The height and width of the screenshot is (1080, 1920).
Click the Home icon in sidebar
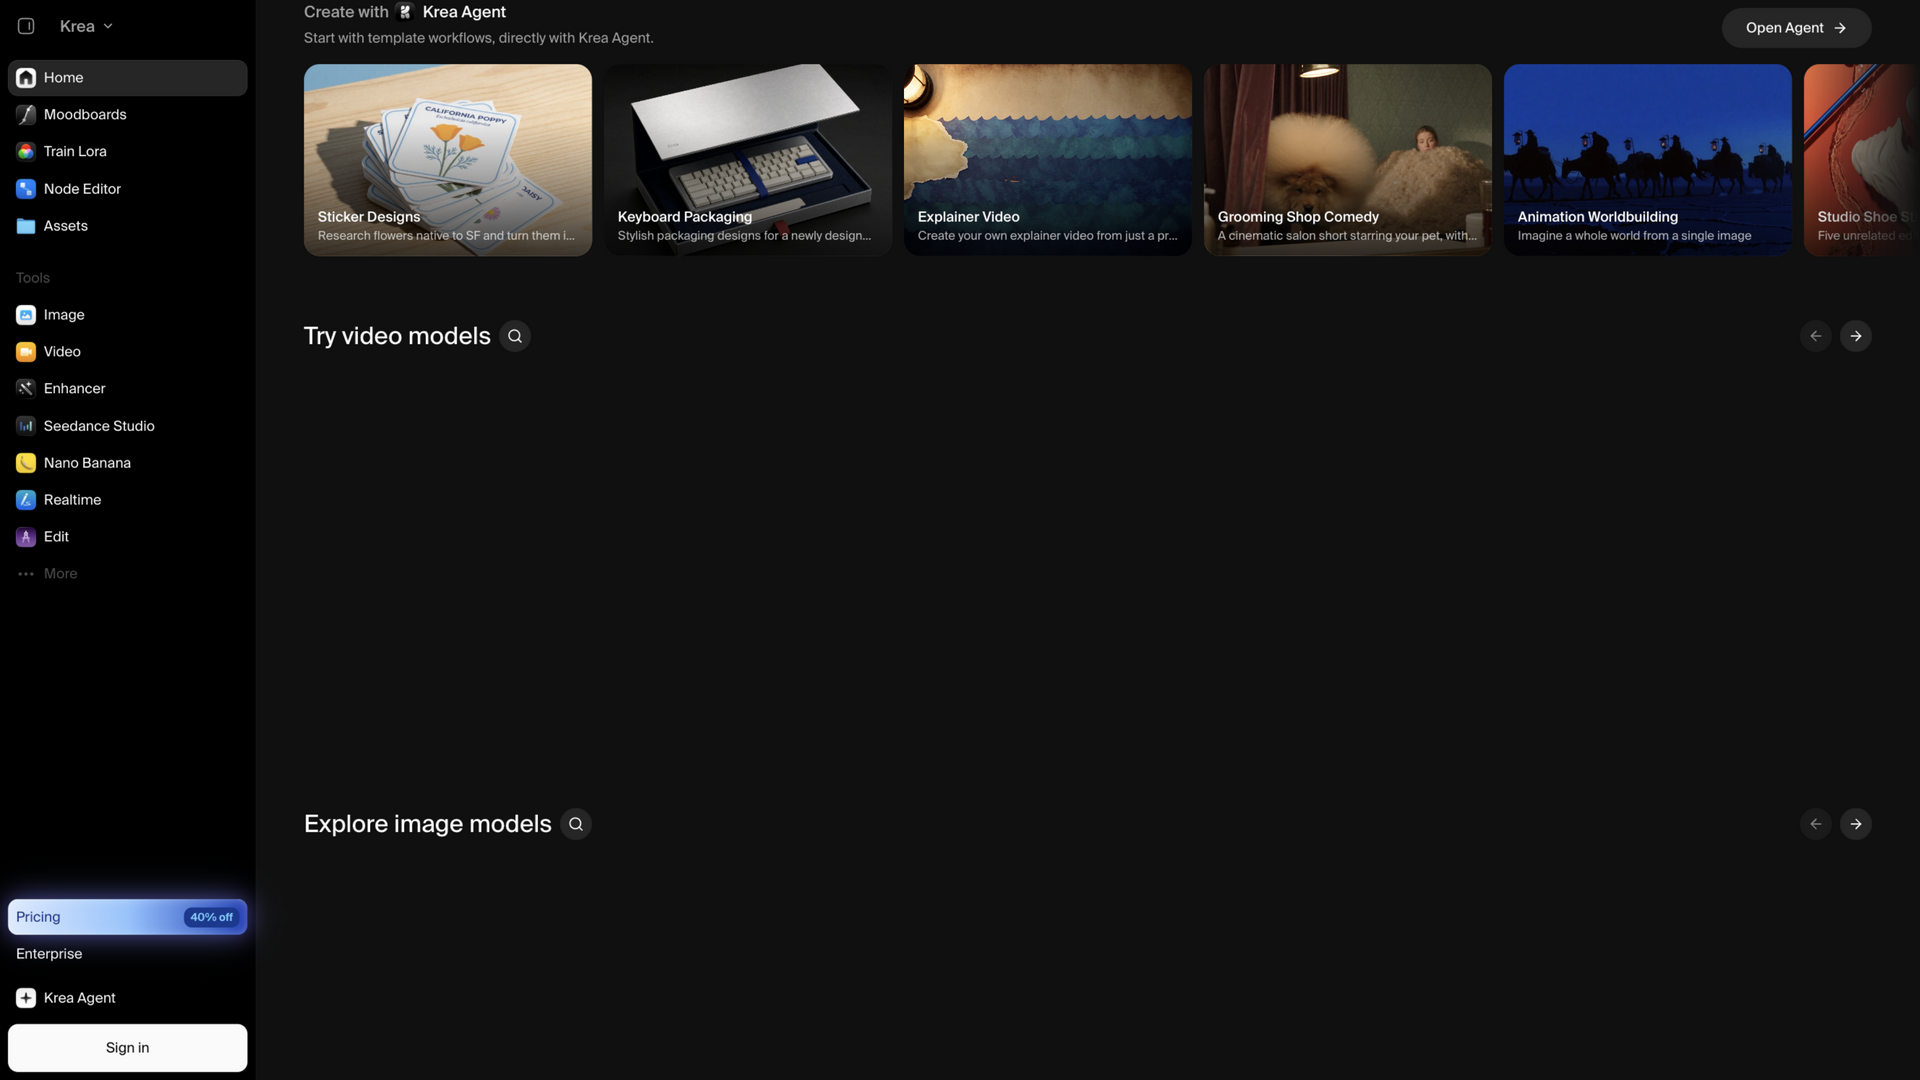26,78
